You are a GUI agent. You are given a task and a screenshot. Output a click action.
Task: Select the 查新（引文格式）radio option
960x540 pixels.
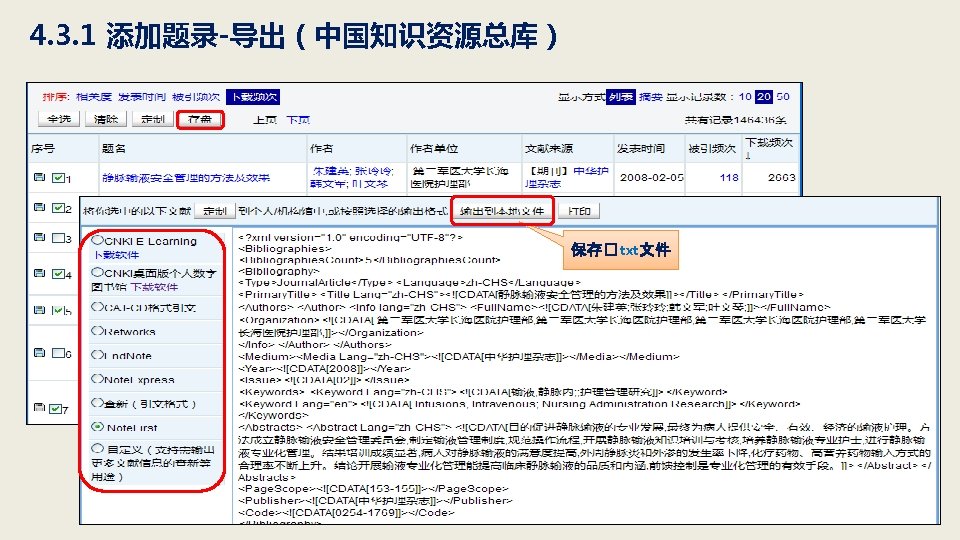97,402
